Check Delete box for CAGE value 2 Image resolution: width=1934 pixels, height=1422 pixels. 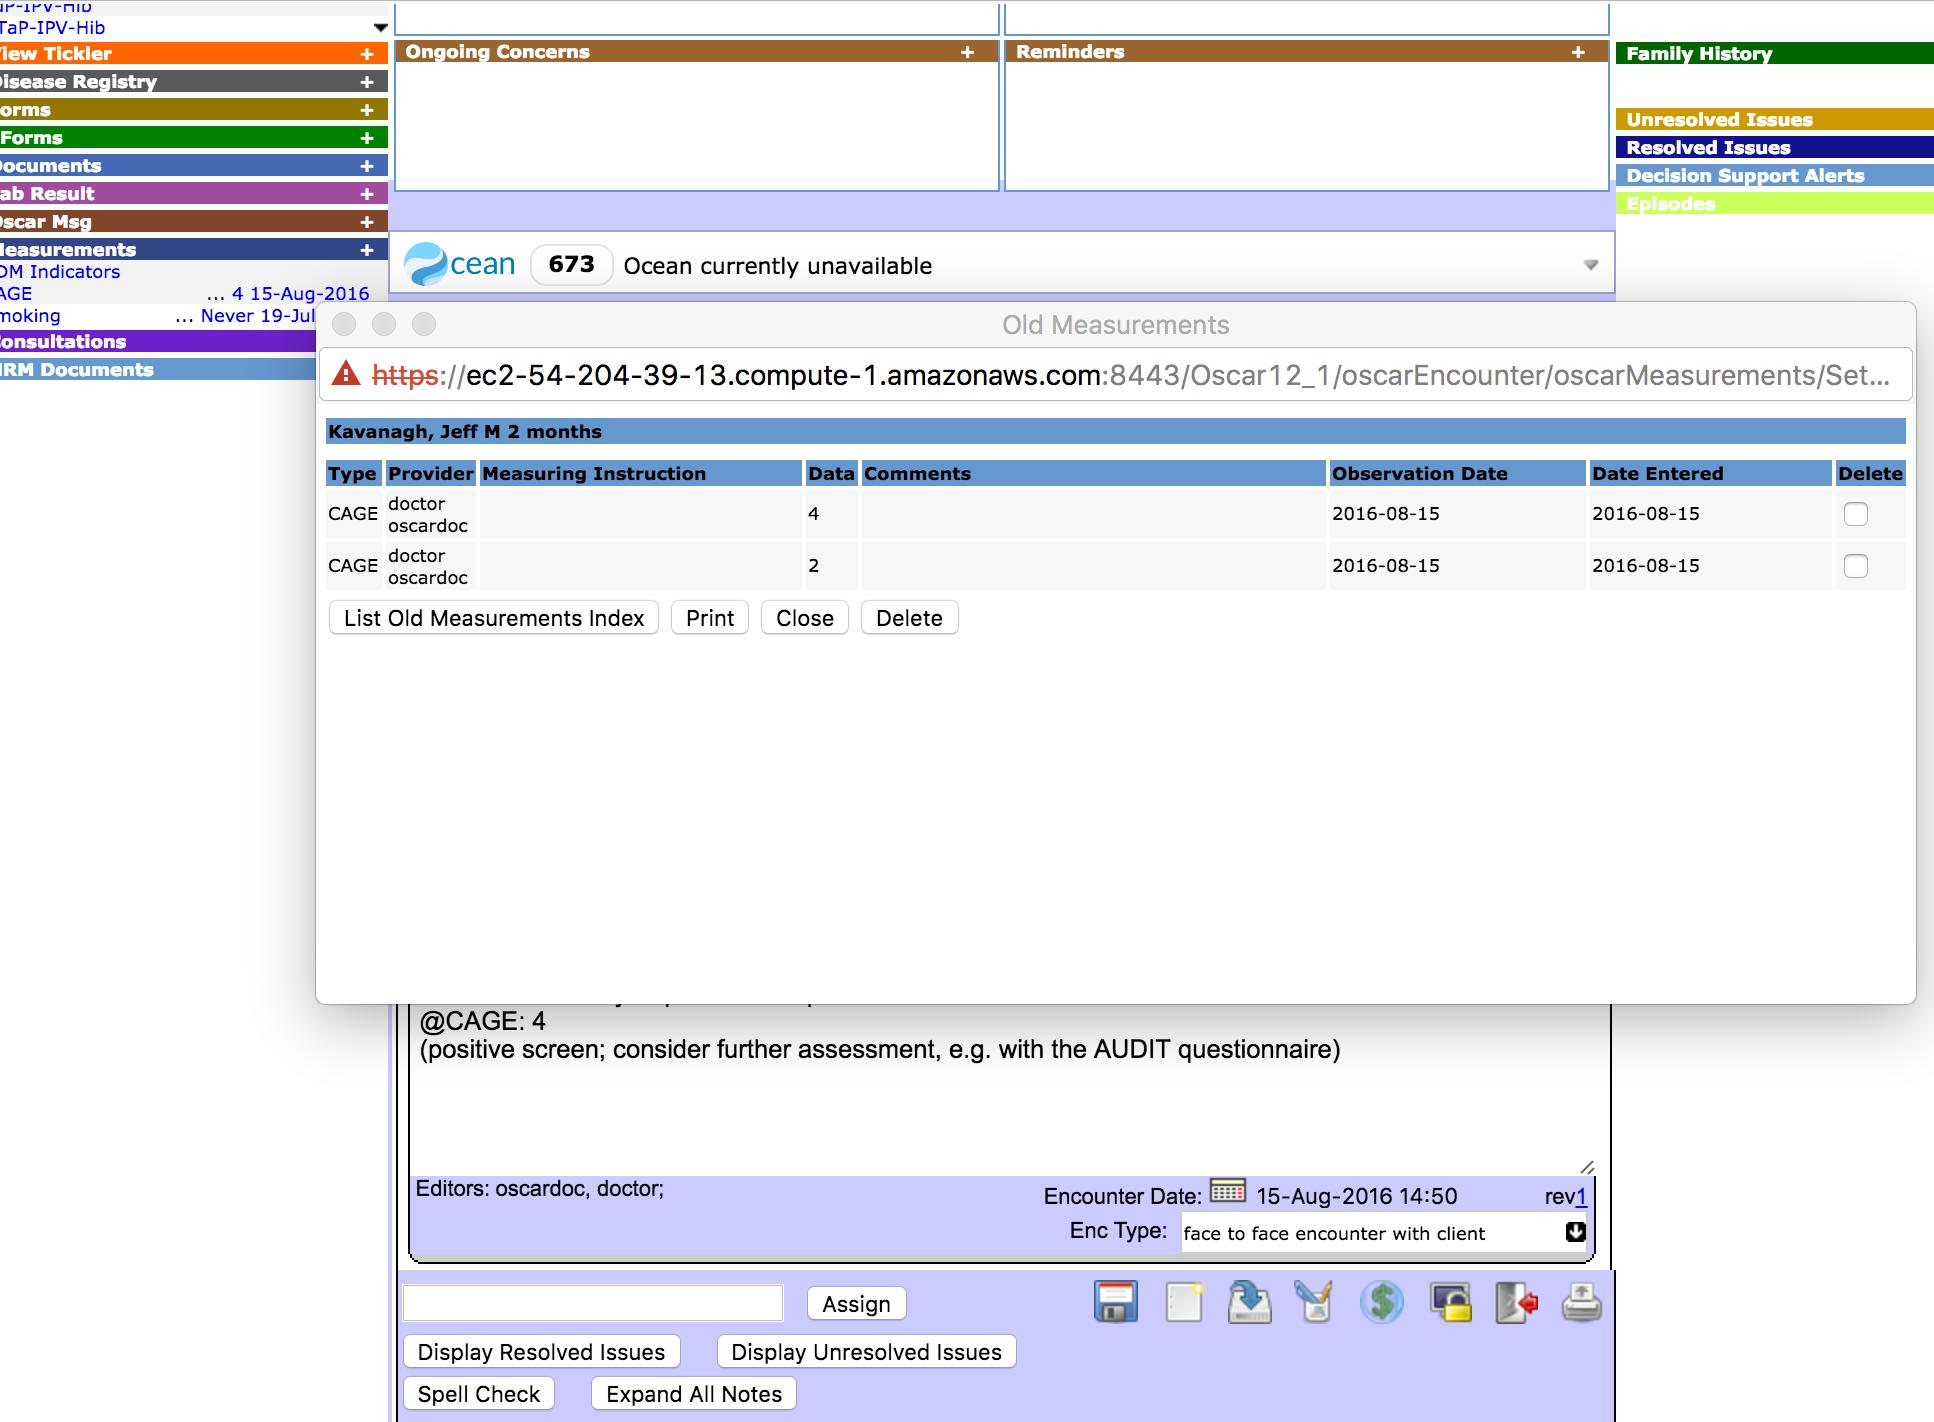click(1855, 566)
